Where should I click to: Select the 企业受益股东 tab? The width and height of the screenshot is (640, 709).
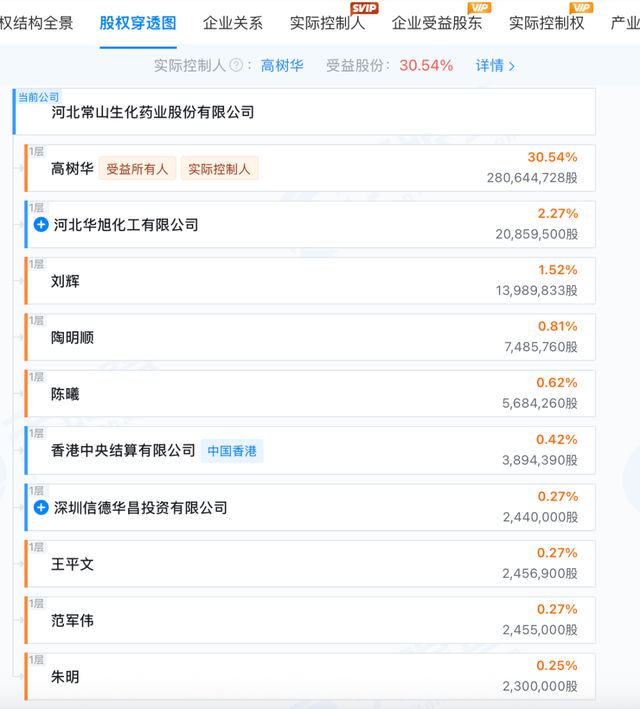[x=436, y=23]
